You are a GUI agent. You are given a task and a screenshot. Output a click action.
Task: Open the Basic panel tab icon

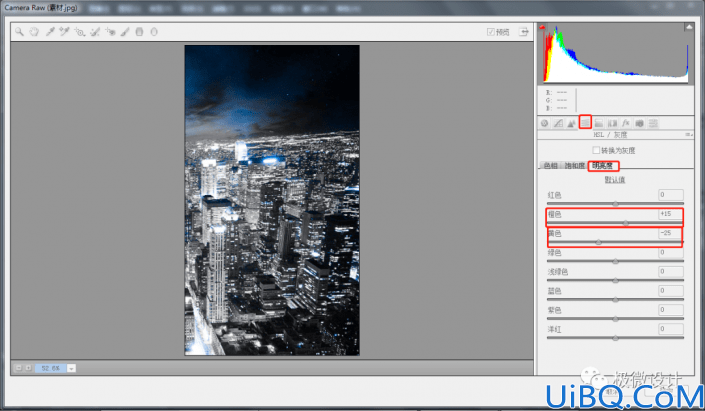[x=544, y=123]
